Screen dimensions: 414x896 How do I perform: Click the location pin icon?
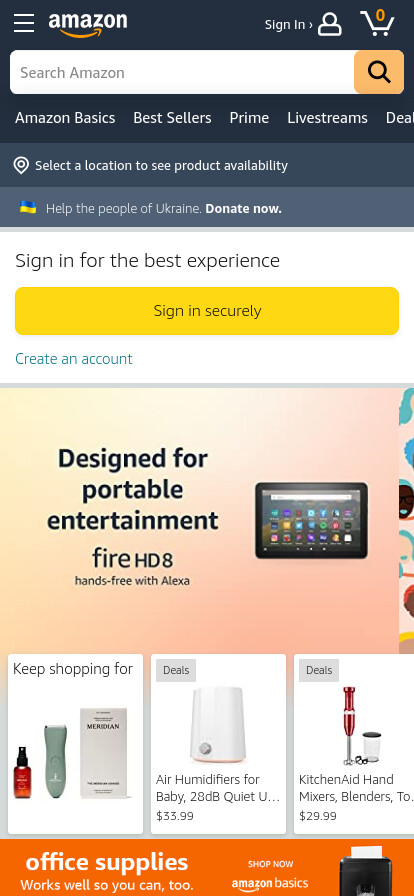tap(21, 166)
